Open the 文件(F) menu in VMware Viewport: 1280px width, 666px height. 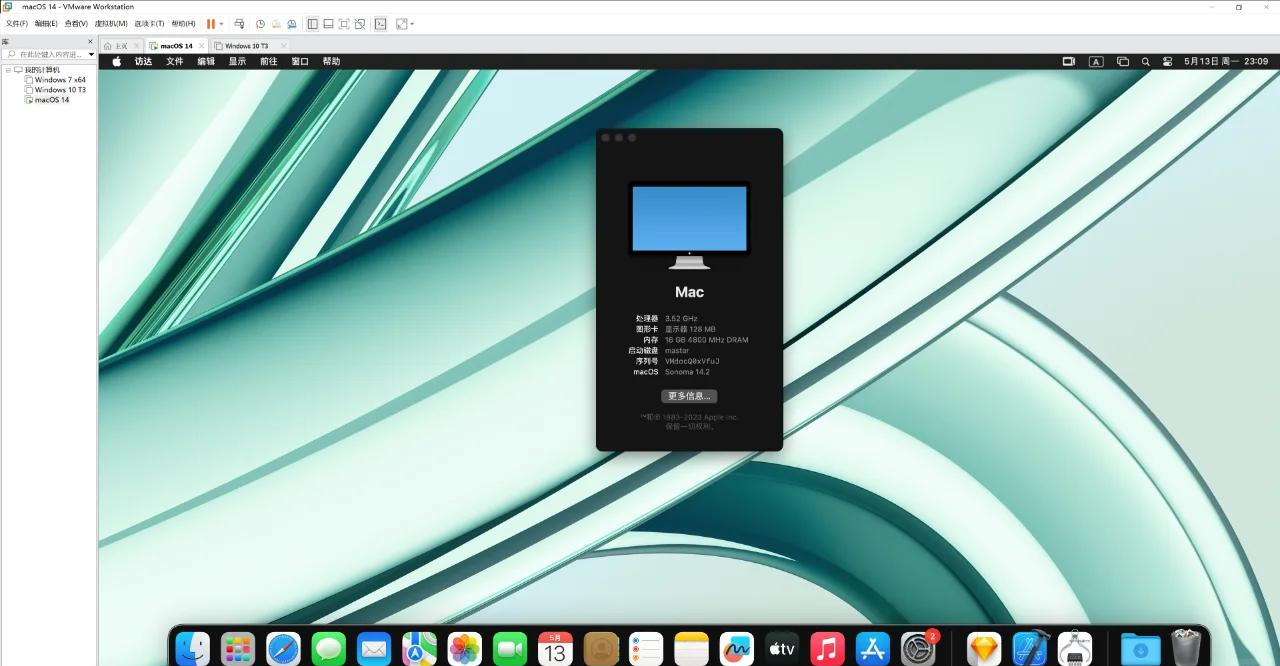click(17, 23)
